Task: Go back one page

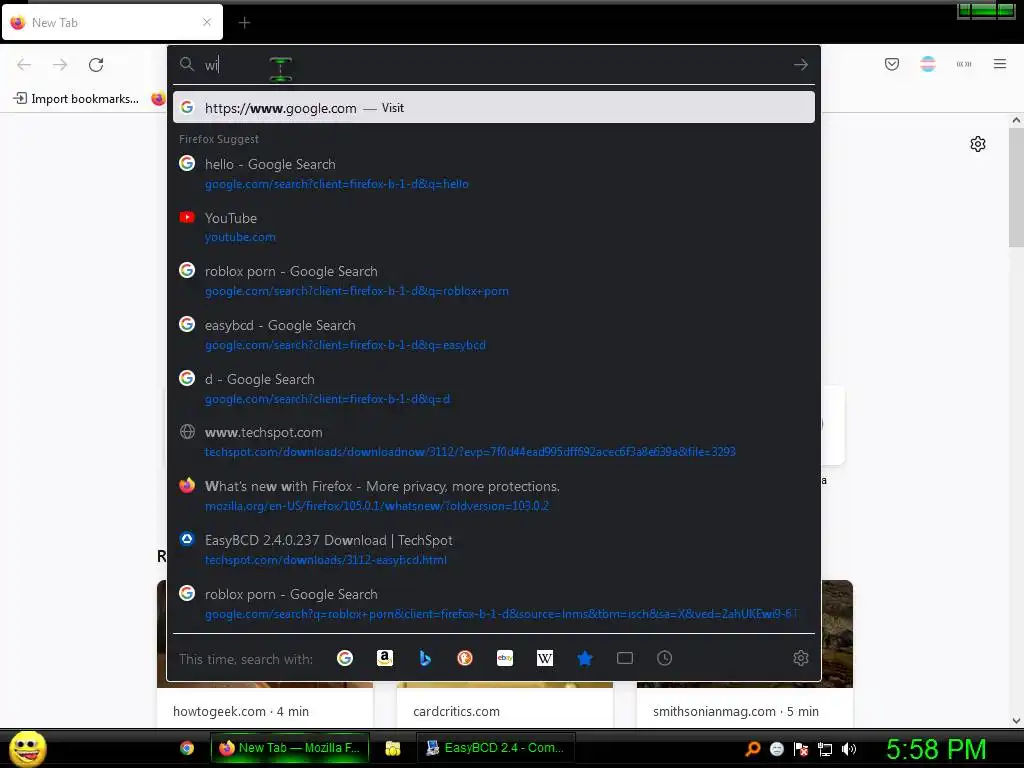Action: 24,65
